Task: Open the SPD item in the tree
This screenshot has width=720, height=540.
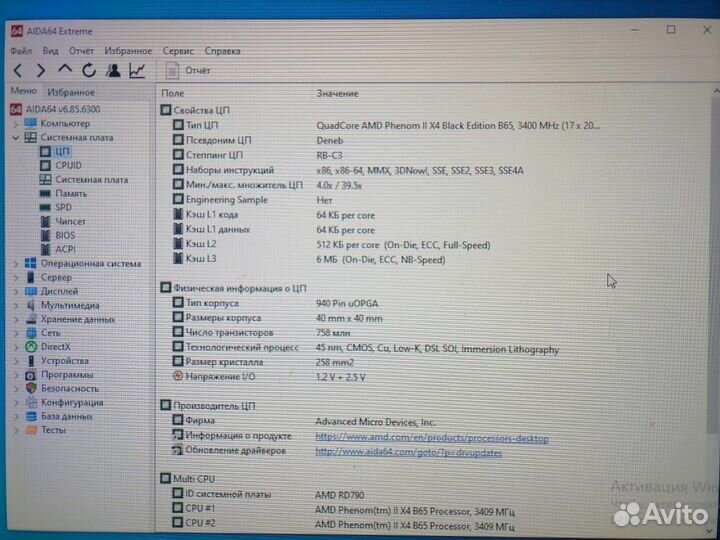Action: tap(64, 207)
